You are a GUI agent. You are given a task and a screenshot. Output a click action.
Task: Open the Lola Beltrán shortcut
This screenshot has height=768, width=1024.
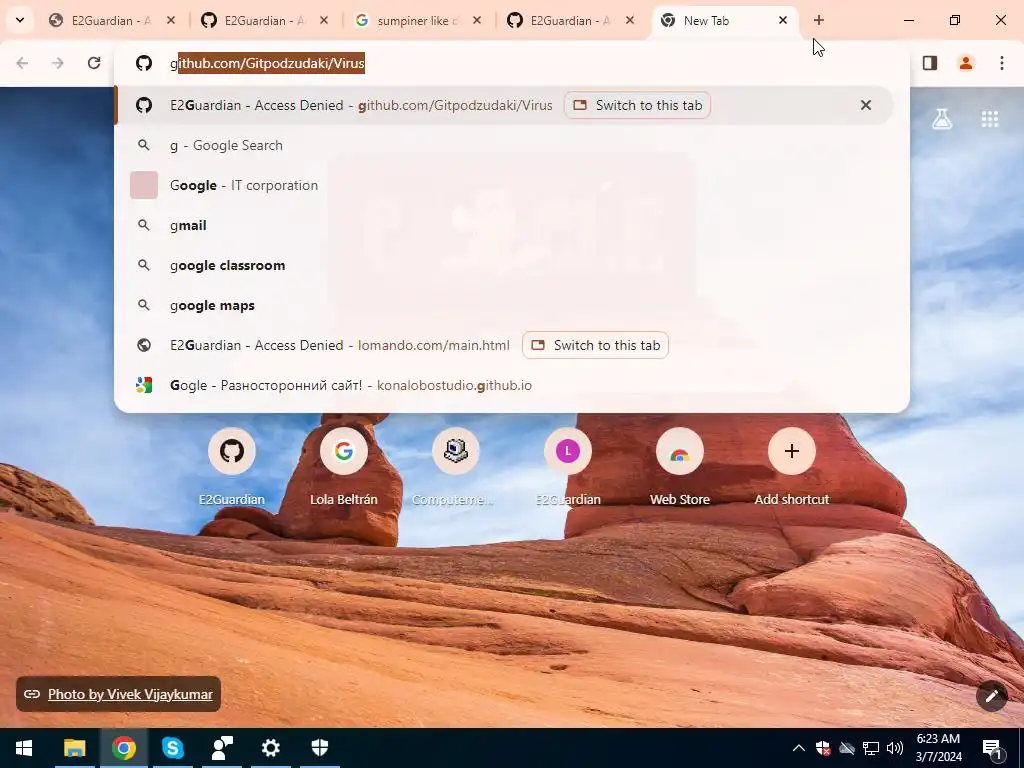pyautogui.click(x=344, y=466)
